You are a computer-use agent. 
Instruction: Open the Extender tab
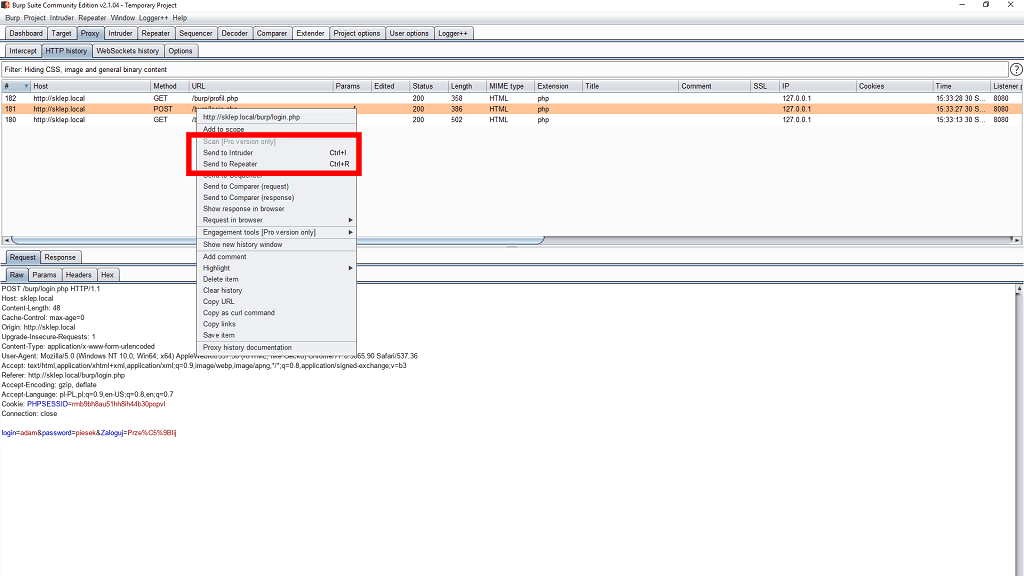click(x=310, y=33)
